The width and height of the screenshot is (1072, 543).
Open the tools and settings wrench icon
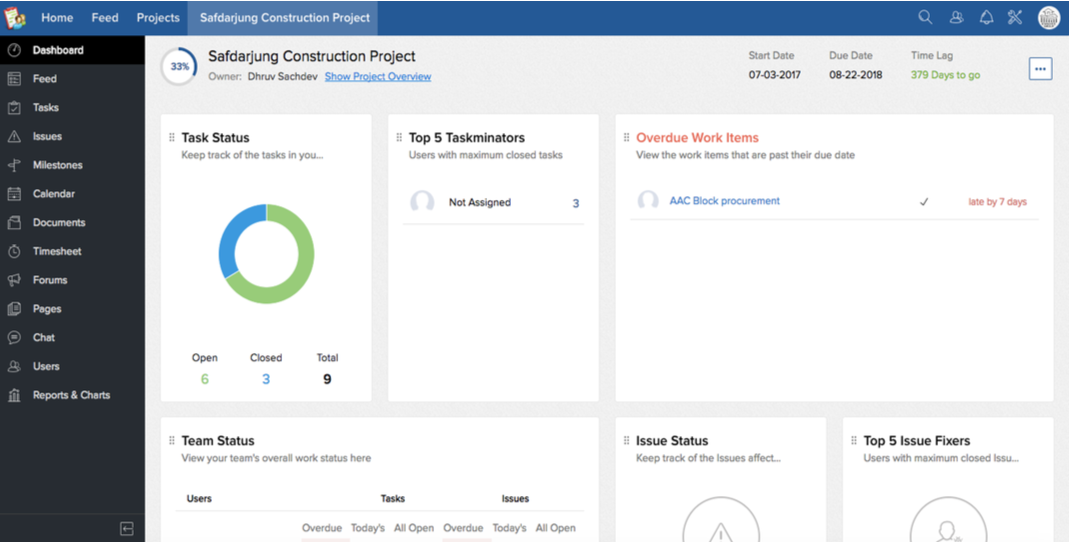coord(1015,17)
